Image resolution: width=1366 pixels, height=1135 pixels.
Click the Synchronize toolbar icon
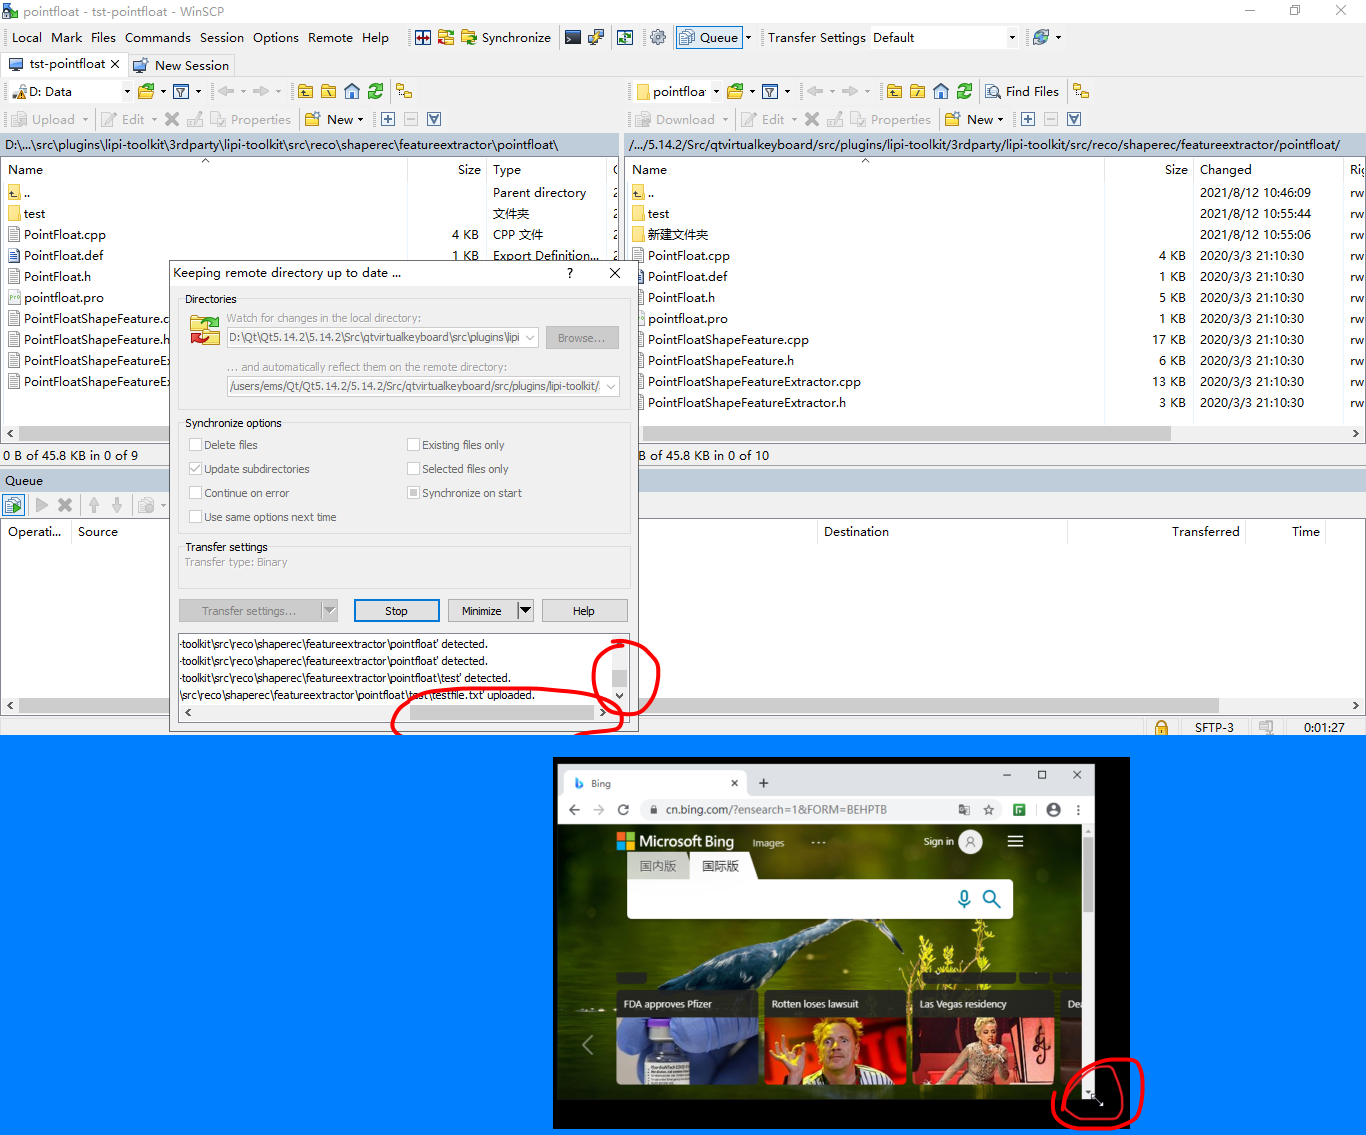click(x=505, y=37)
